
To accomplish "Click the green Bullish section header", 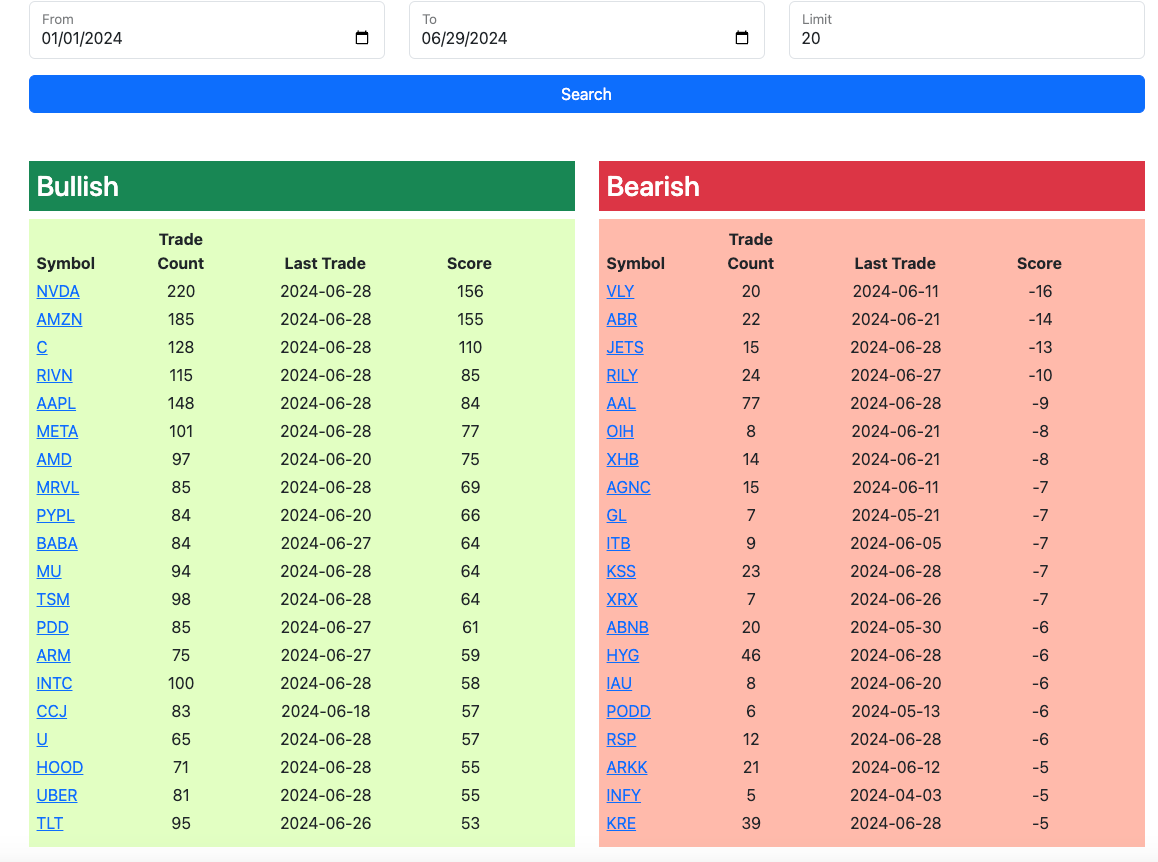I will tap(302, 186).
